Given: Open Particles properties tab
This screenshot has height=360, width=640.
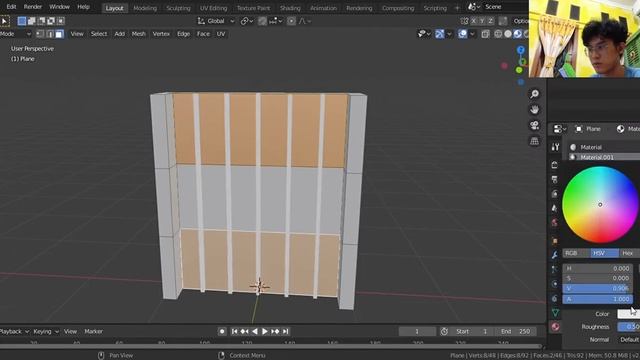Looking at the screenshot, I should (555, 269).
